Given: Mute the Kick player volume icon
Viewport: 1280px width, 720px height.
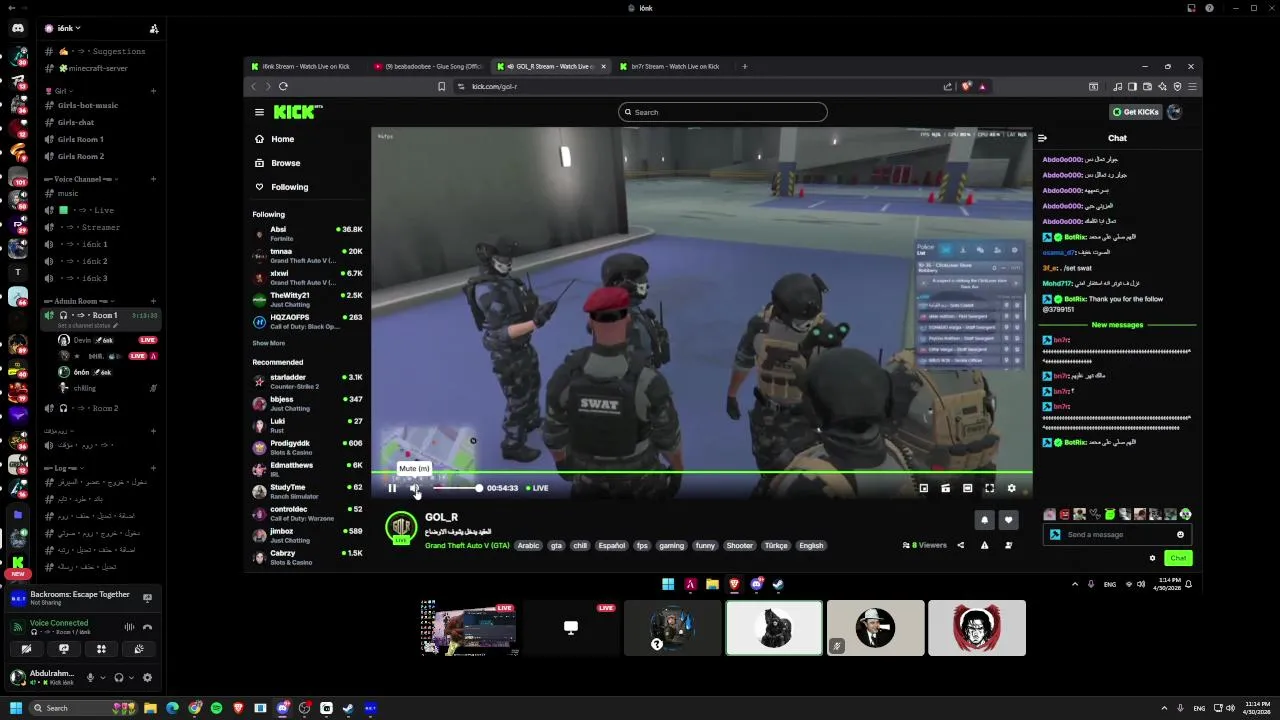Looking at the screenshot, I should click(414, 488).
